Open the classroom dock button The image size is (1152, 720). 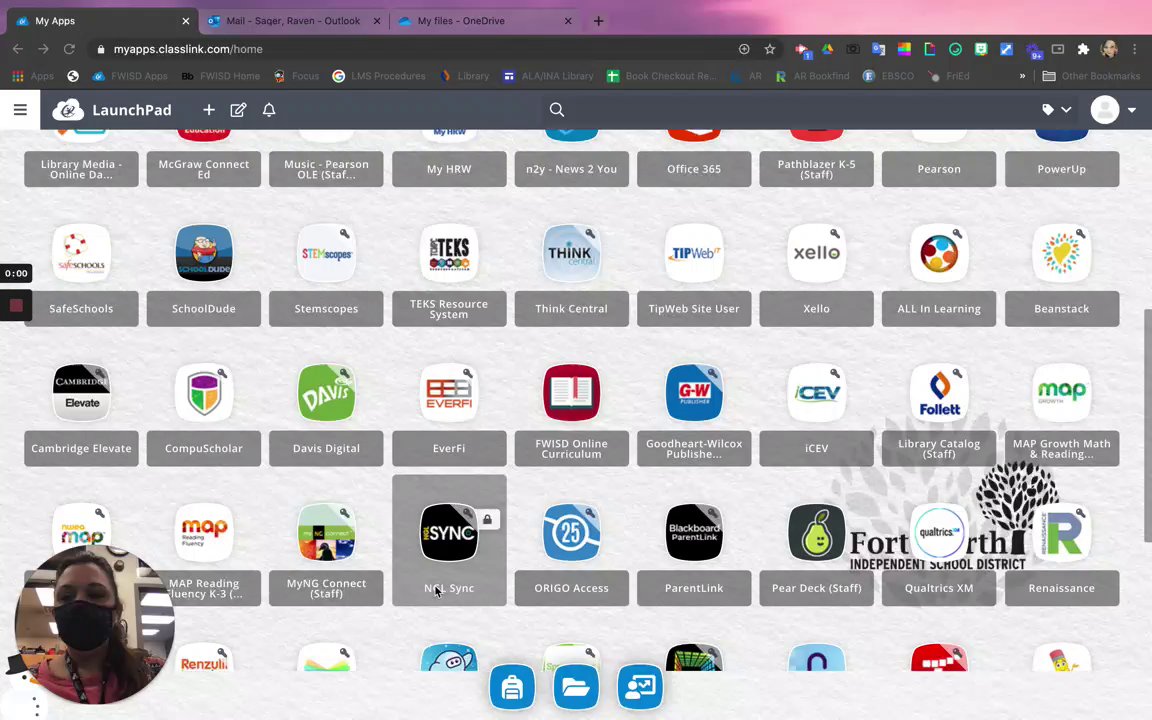(640, 688)
